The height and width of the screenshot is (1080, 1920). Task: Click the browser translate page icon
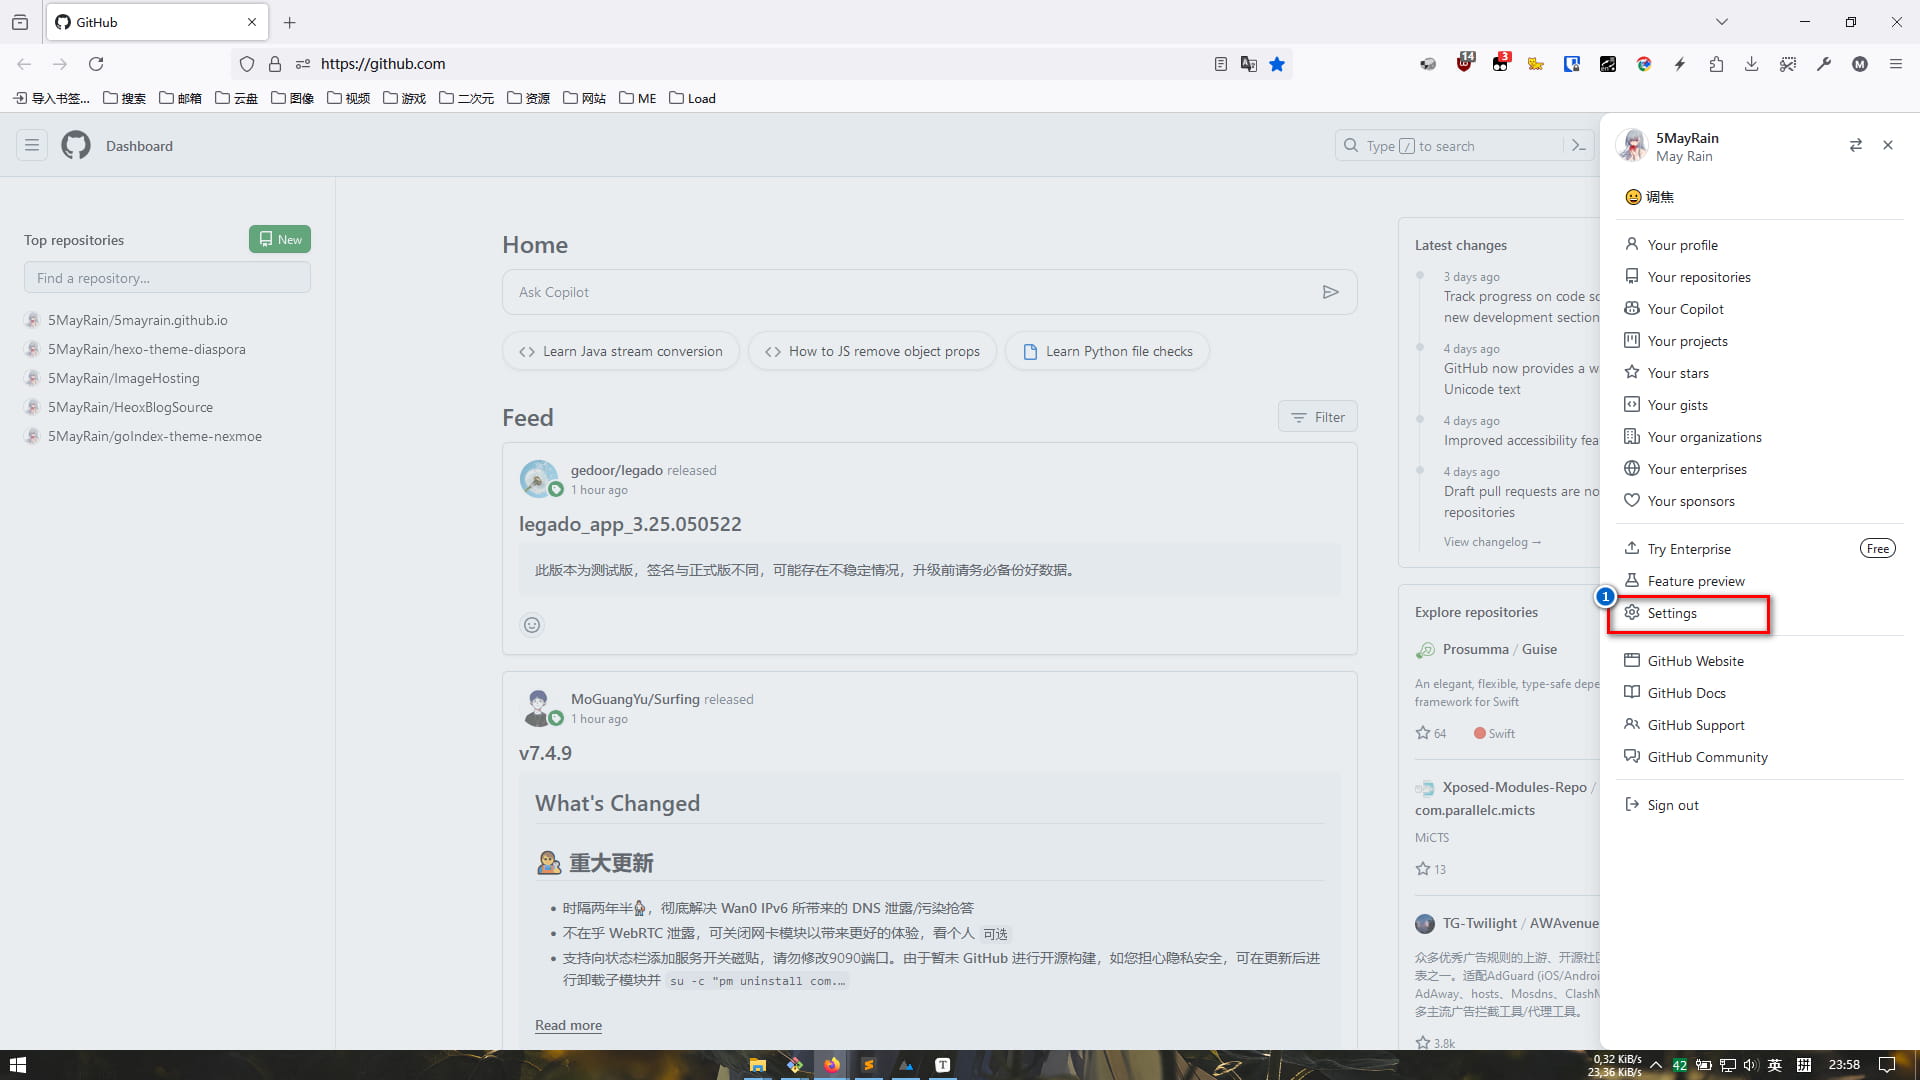pos(1249,64)
